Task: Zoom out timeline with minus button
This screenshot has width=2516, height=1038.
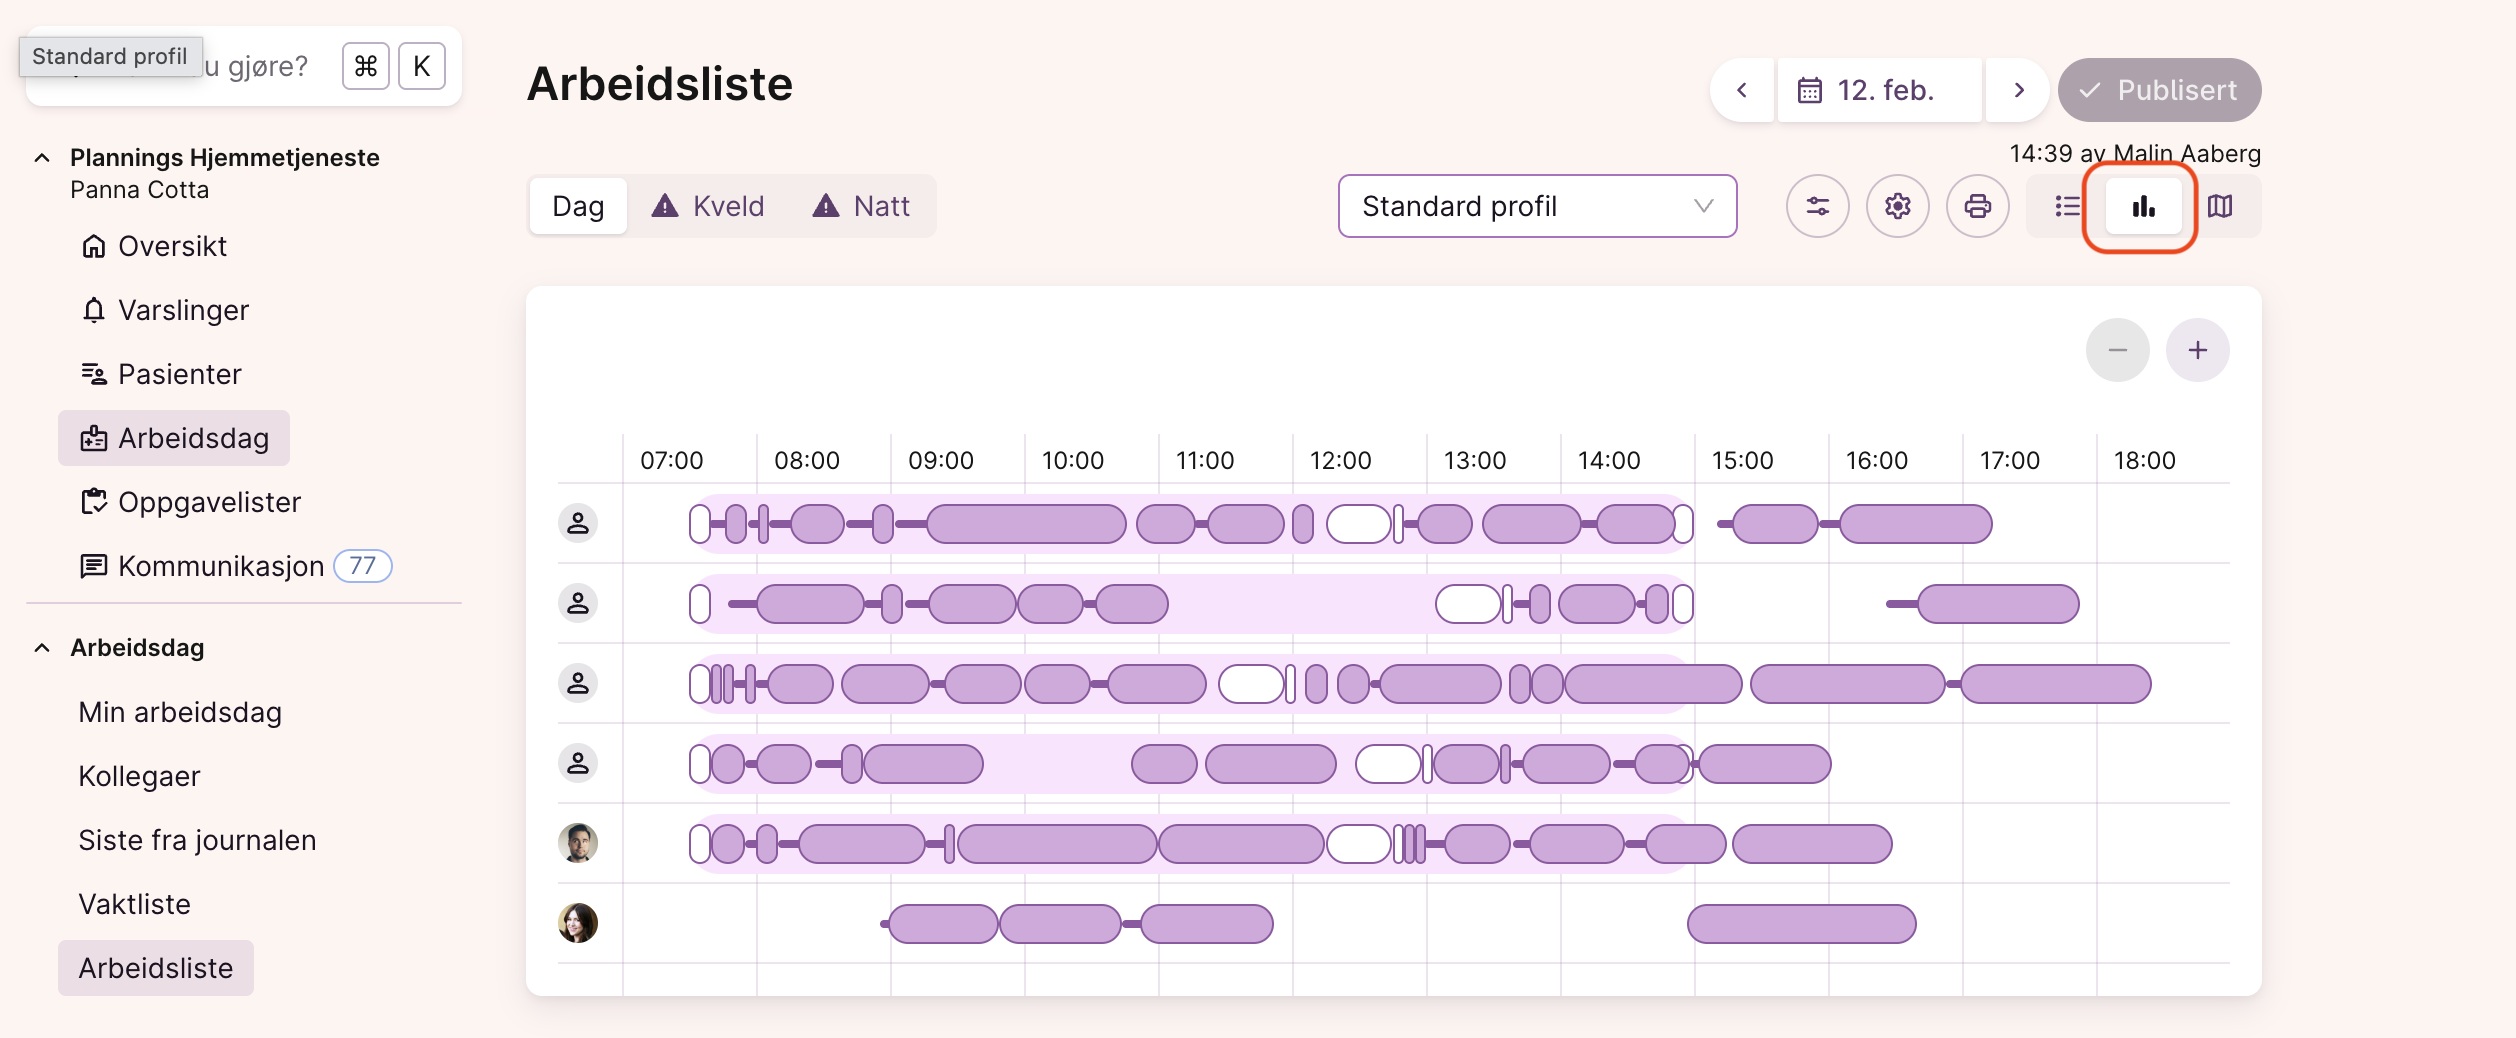Action: pos(2117,350)
